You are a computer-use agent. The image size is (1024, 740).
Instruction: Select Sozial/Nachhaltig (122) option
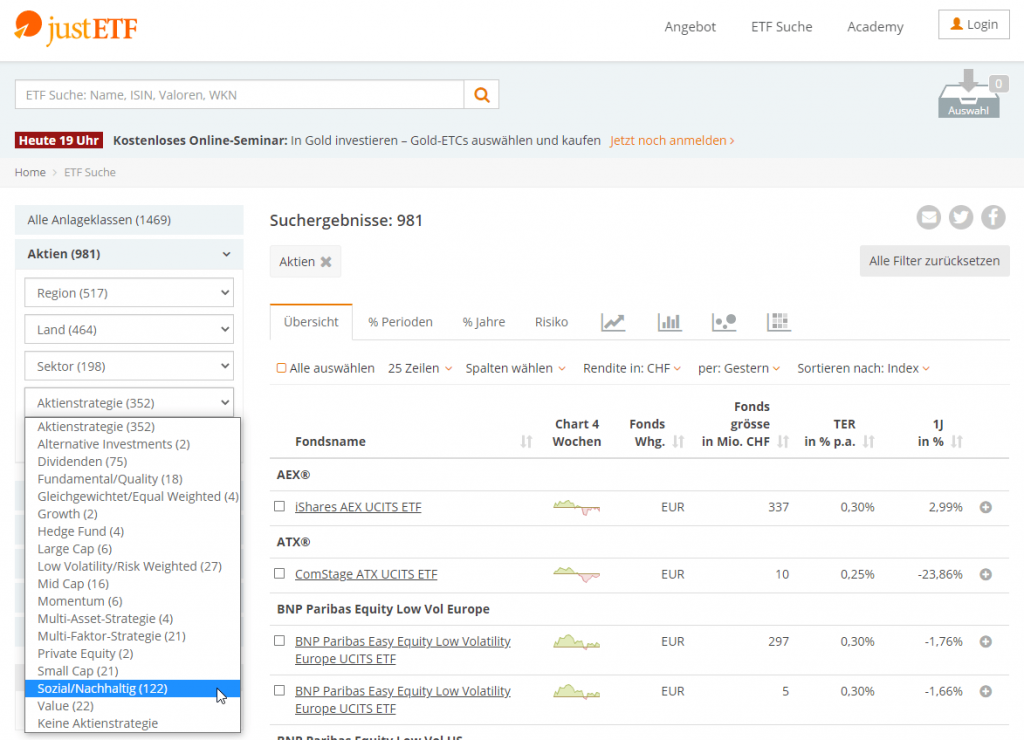[x=133, y=688]
